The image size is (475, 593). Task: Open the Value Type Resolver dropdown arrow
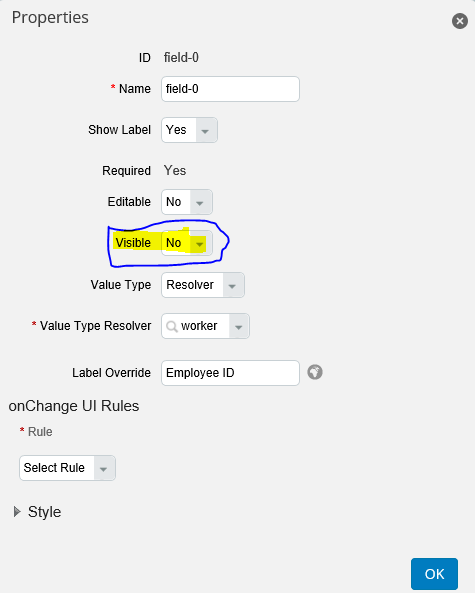coord(239,326)
